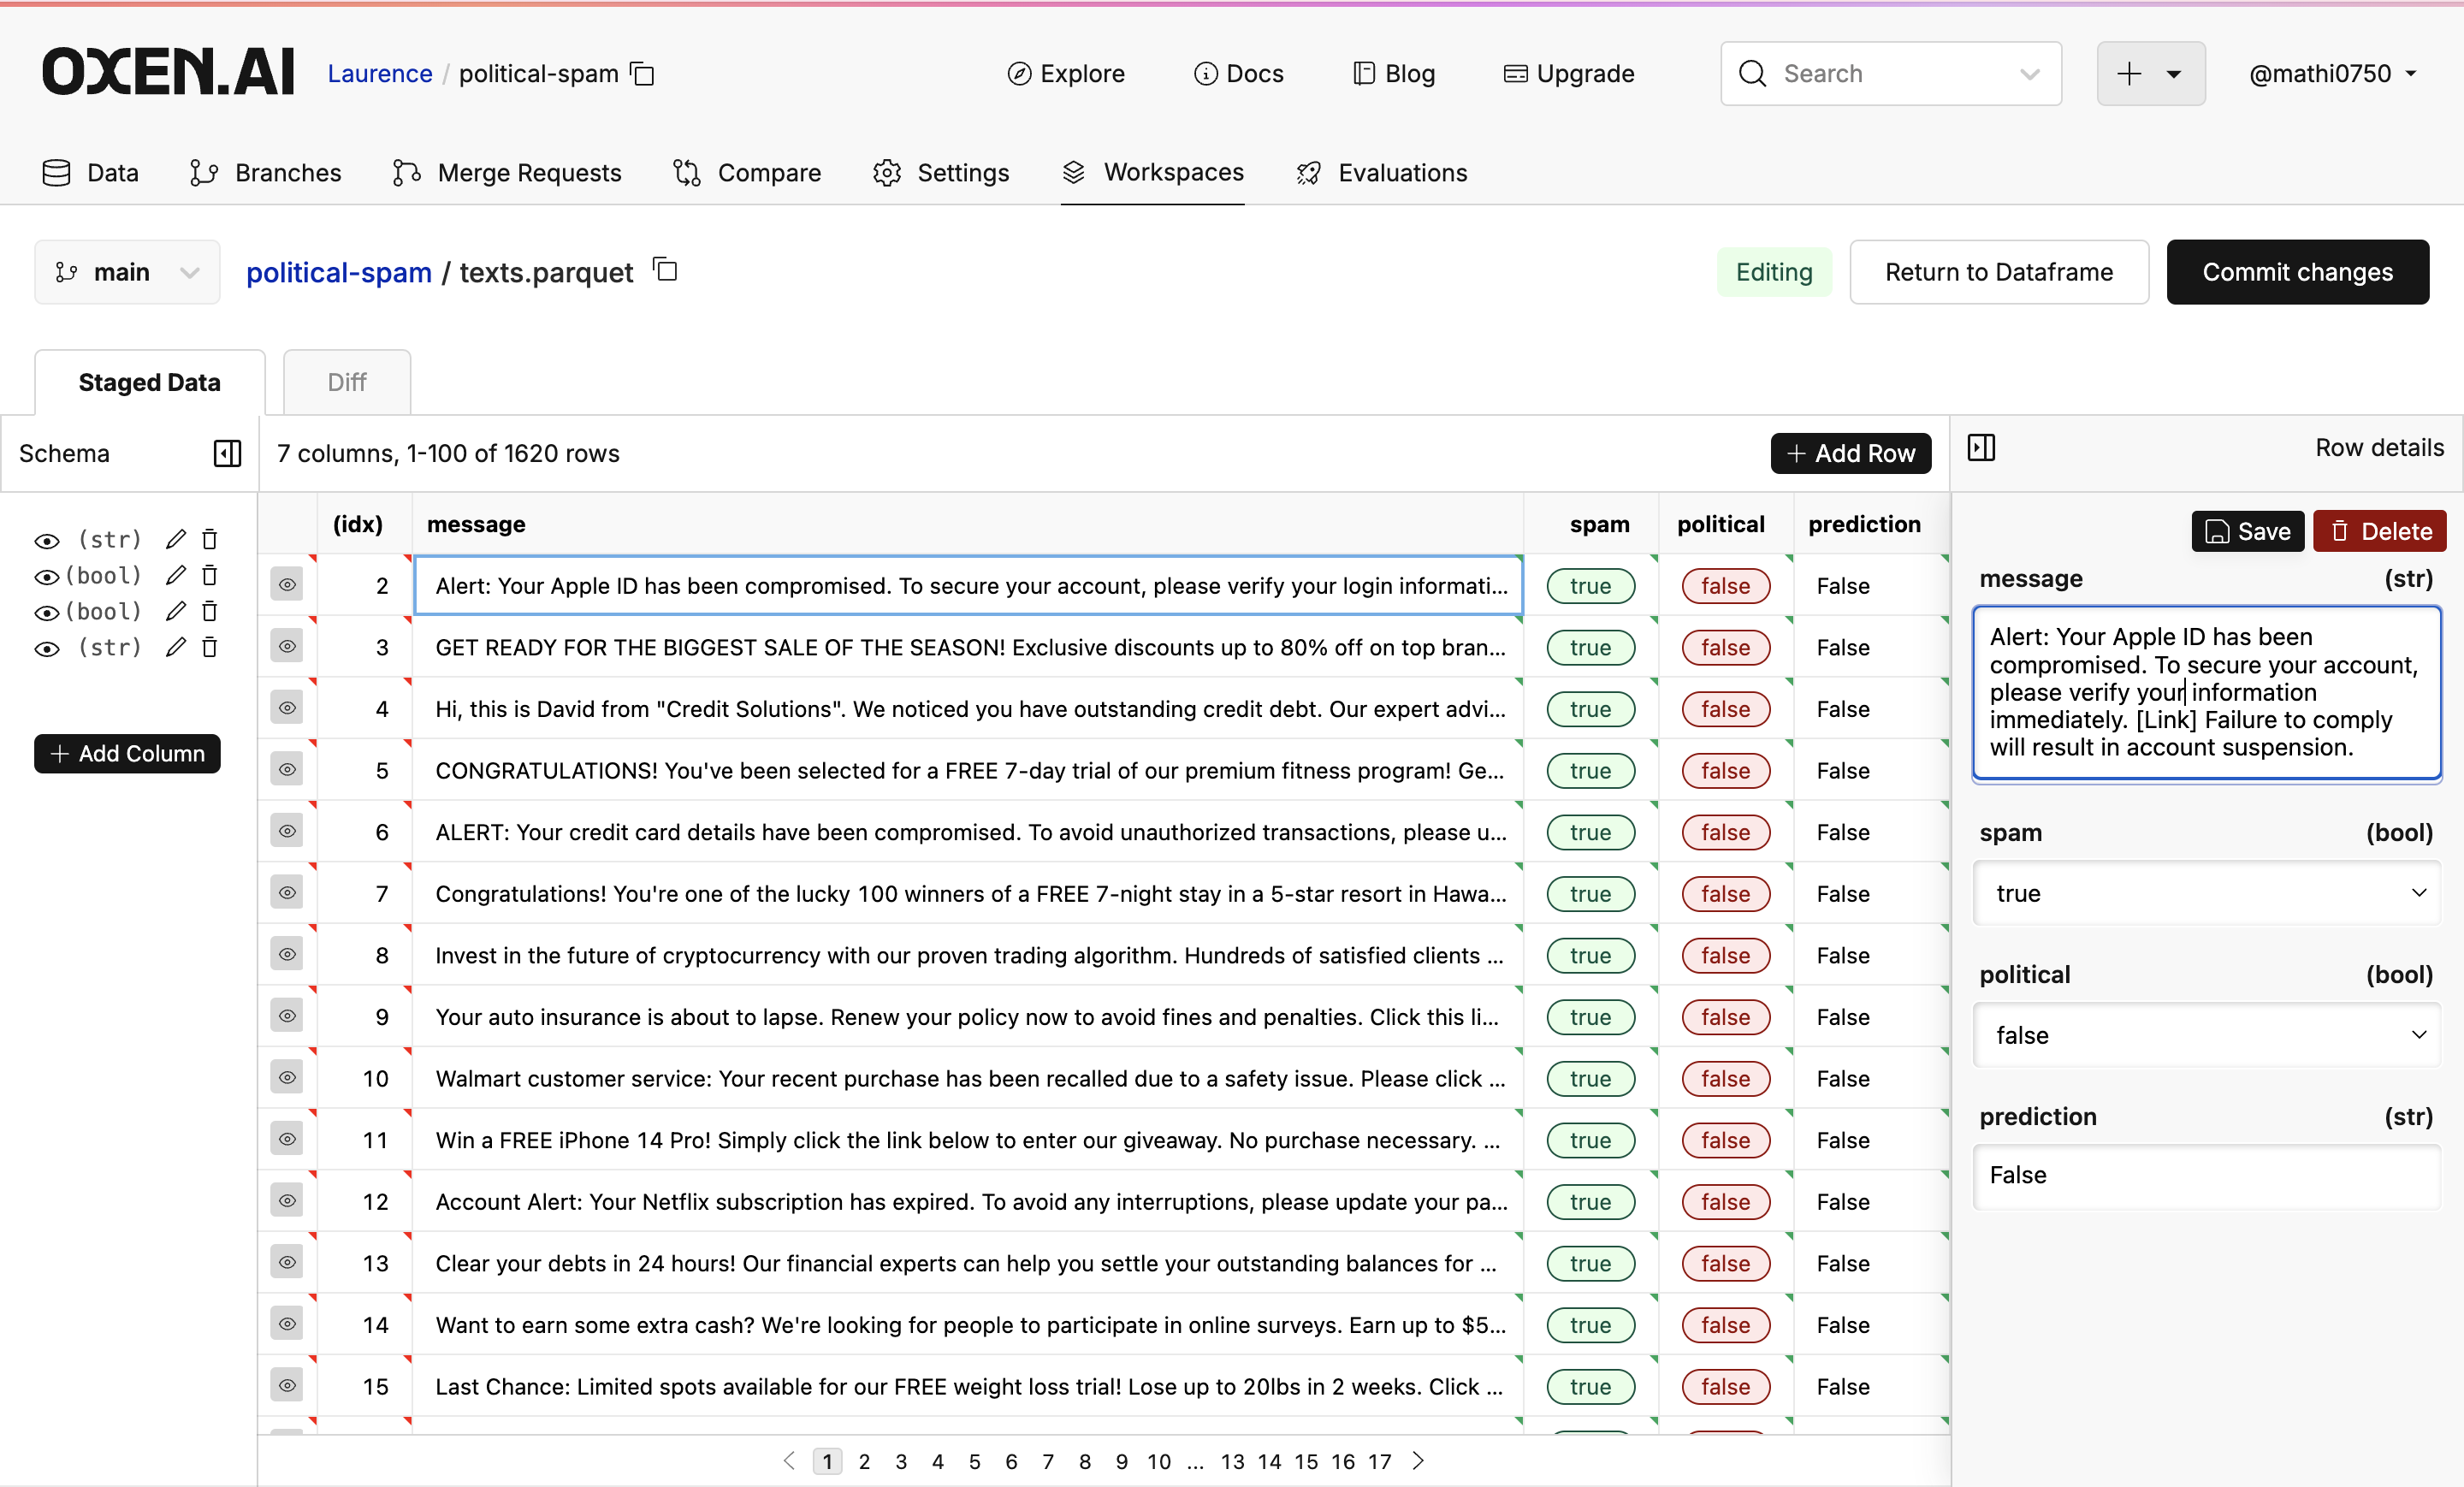
Task: Go to next page arrow in pagination
Action: 1418,1461
